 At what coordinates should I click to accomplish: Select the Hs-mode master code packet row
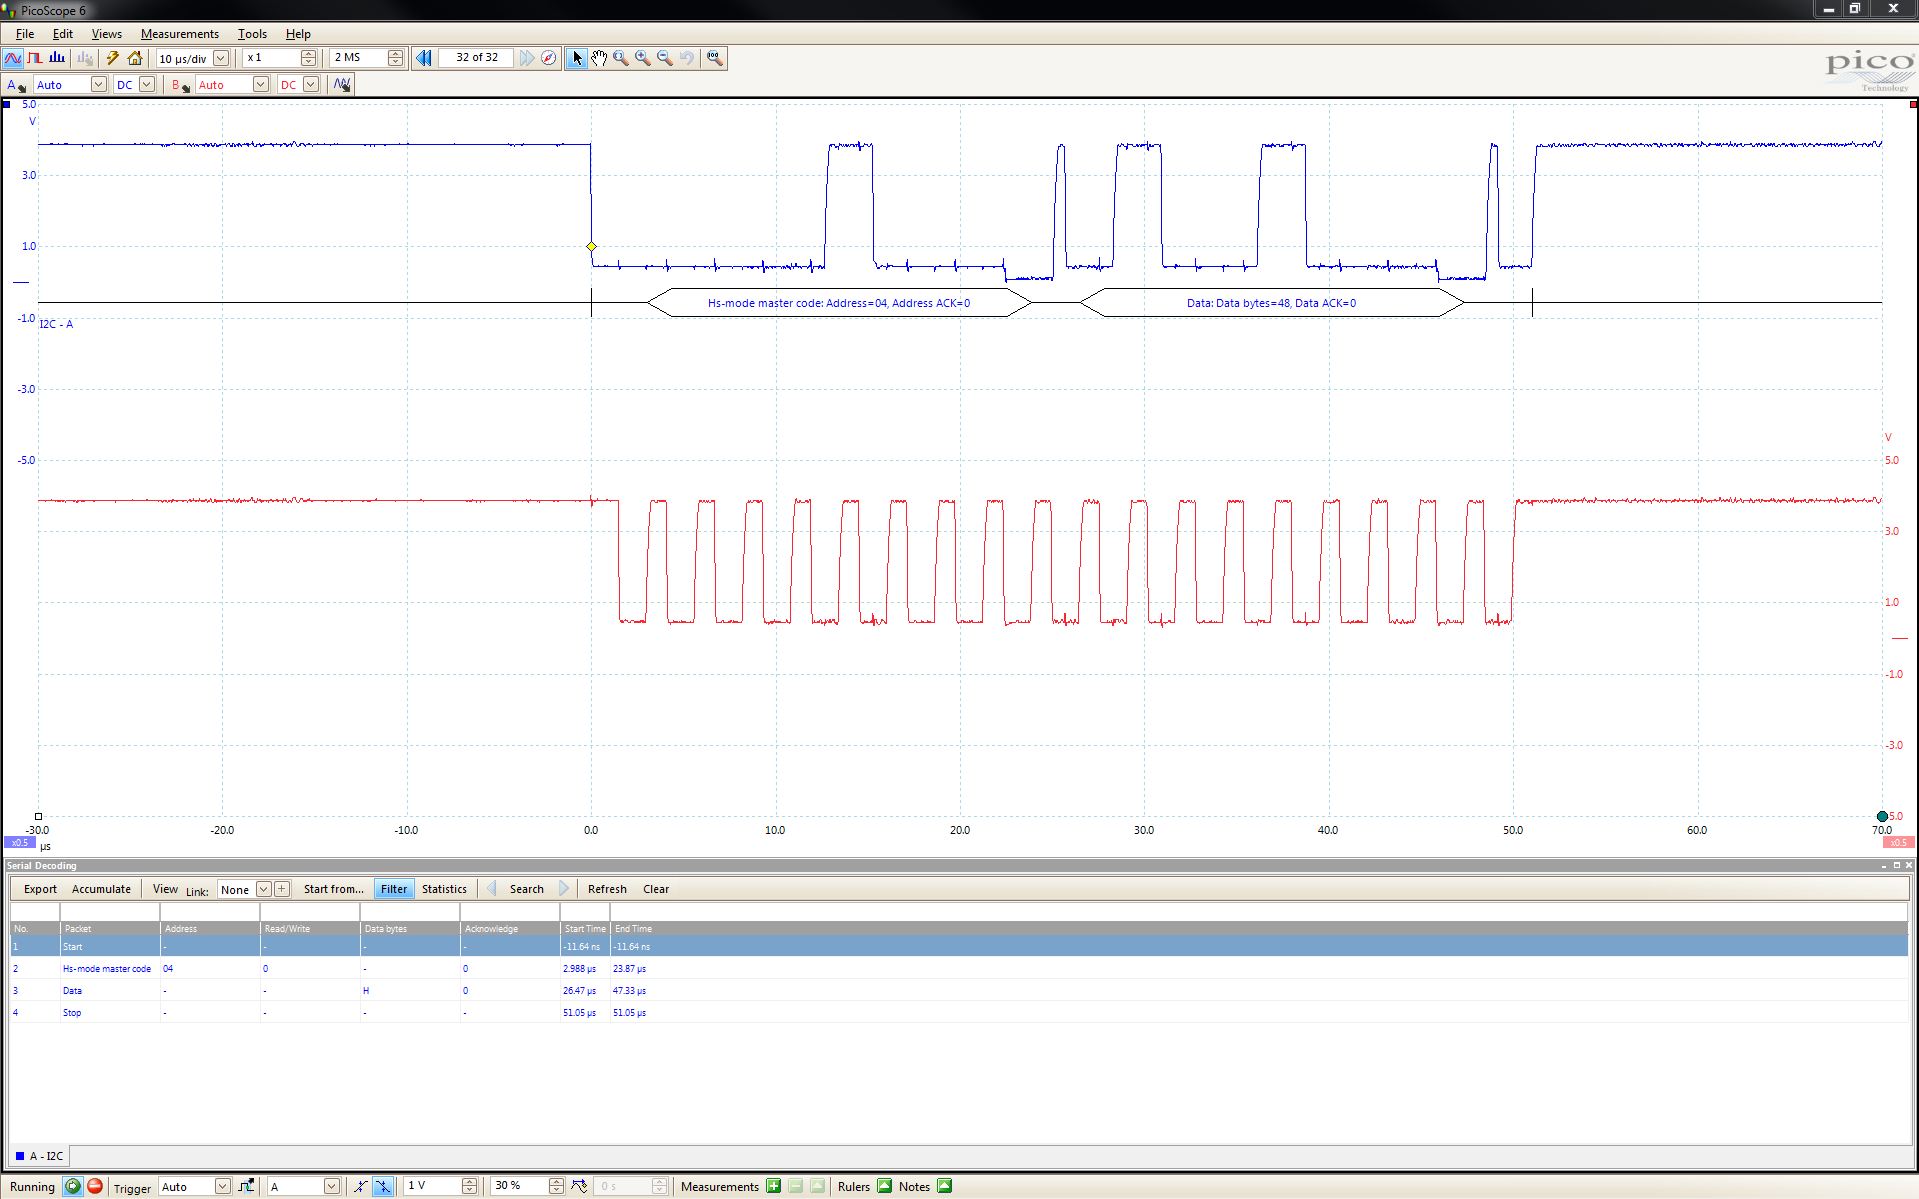pyautogui.click(x=958, y=969)
